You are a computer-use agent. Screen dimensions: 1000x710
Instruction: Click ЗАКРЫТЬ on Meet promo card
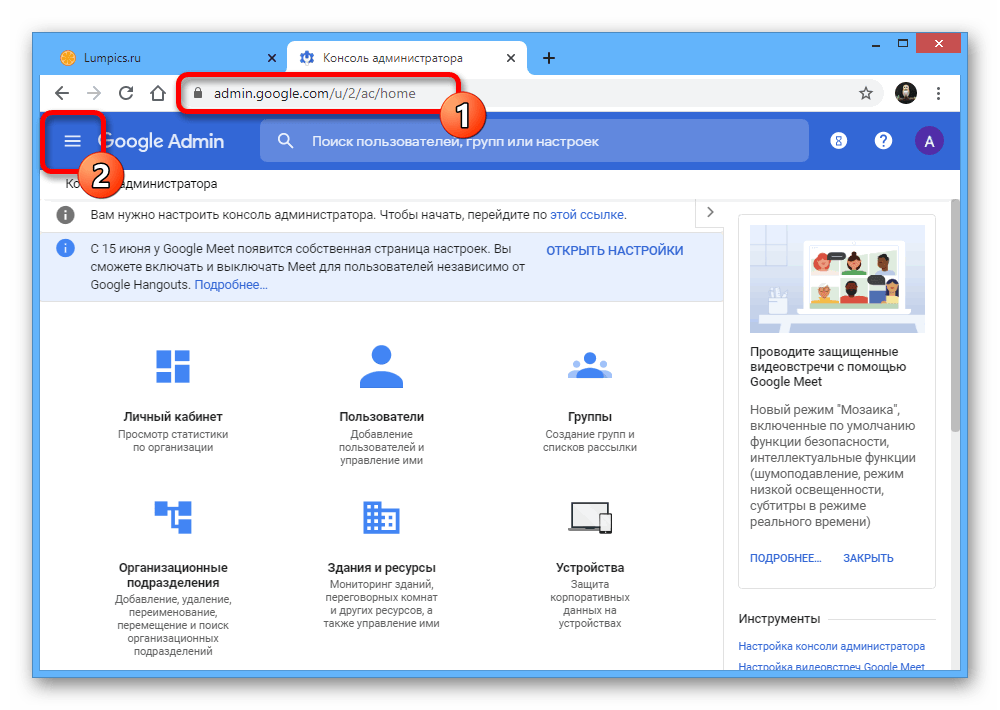coord(868,558)
